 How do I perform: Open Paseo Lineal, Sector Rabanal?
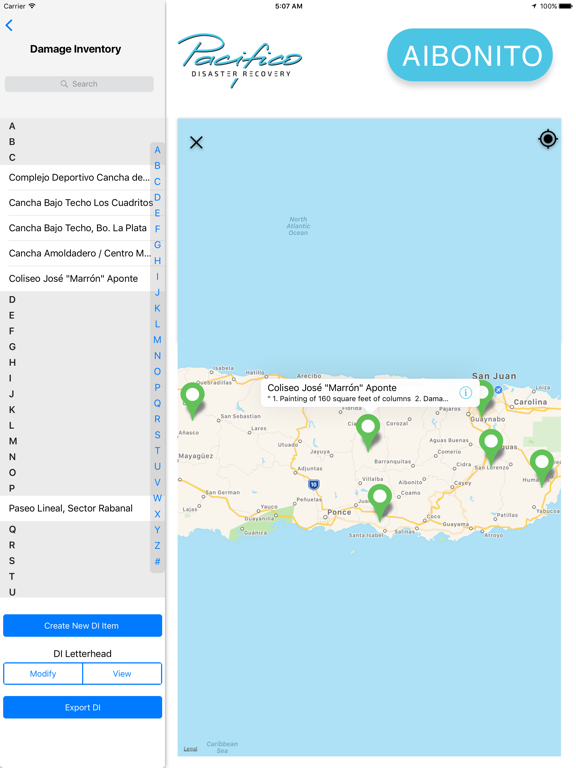coord(75,508)
